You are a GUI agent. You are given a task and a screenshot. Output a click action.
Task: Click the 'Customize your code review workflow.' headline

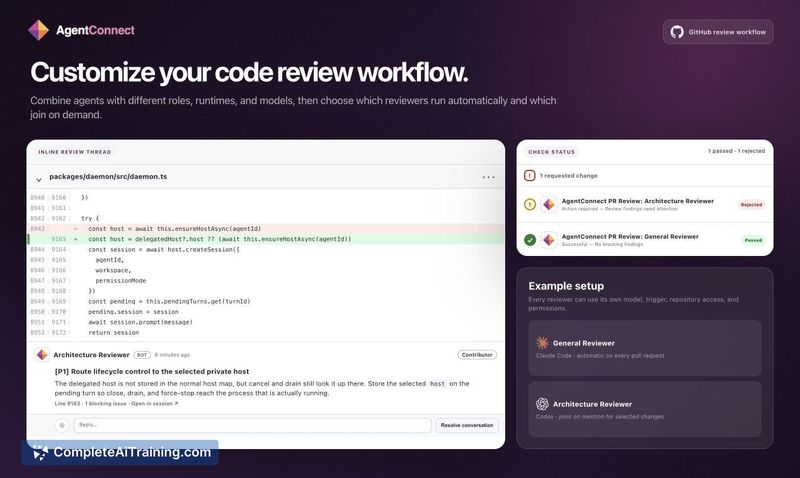point(249,72)
